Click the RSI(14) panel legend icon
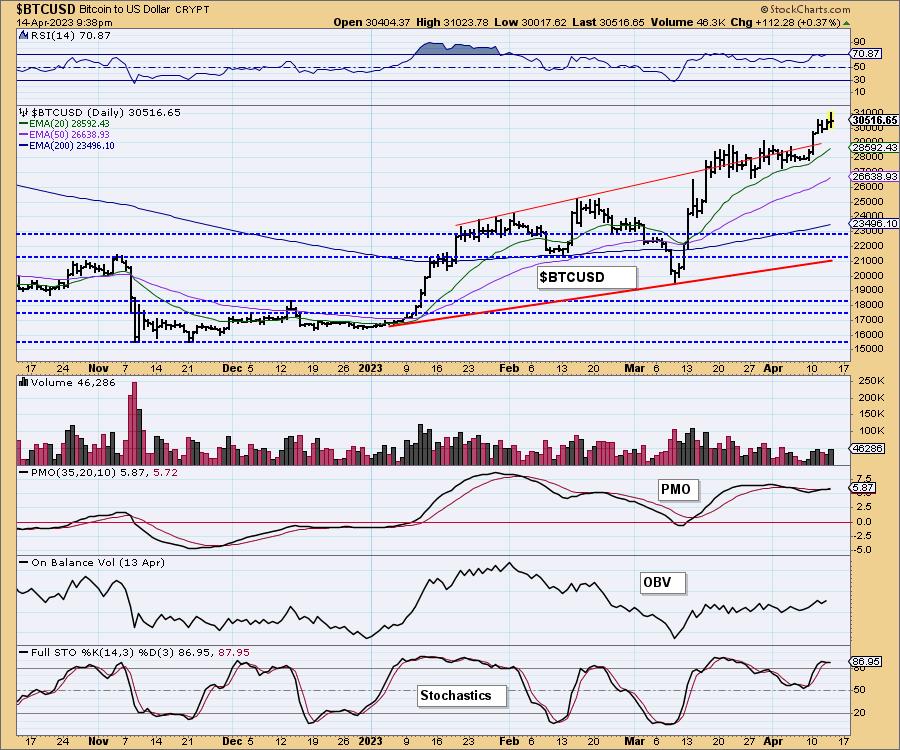The width and height of the screenshot is (900, 750). coord(23,36)
